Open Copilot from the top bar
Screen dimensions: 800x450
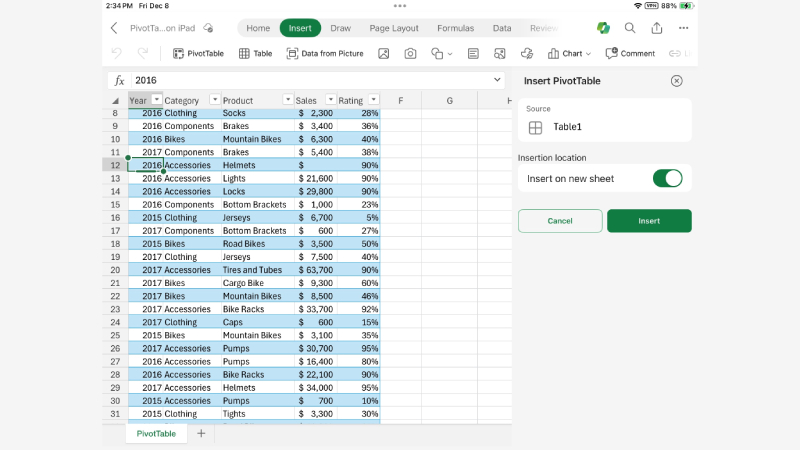pyautogui.click(x=604, y=28)
